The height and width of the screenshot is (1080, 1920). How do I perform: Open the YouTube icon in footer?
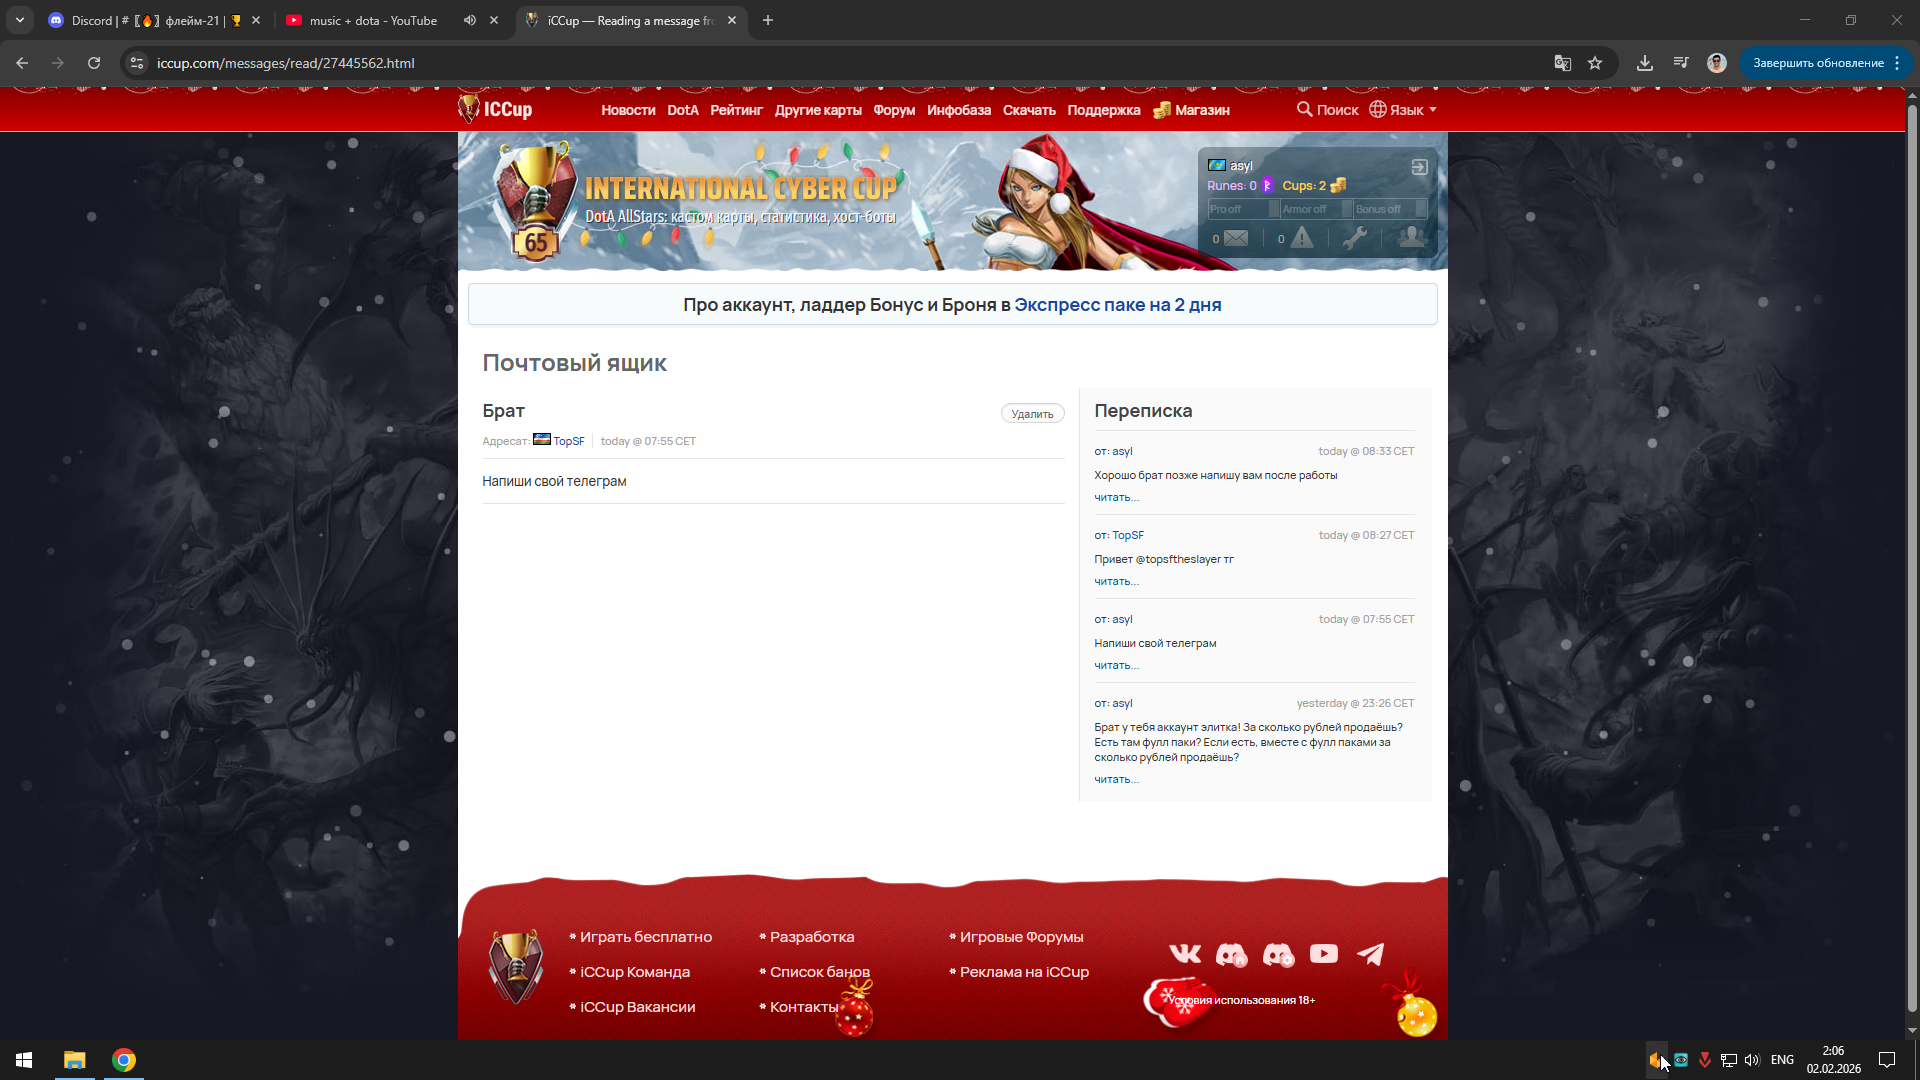pos(1323,954)
